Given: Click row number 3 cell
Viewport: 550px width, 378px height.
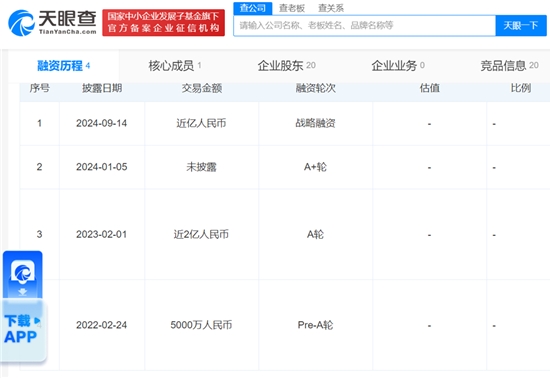Looking at the screenshot, I should [39, 234].
